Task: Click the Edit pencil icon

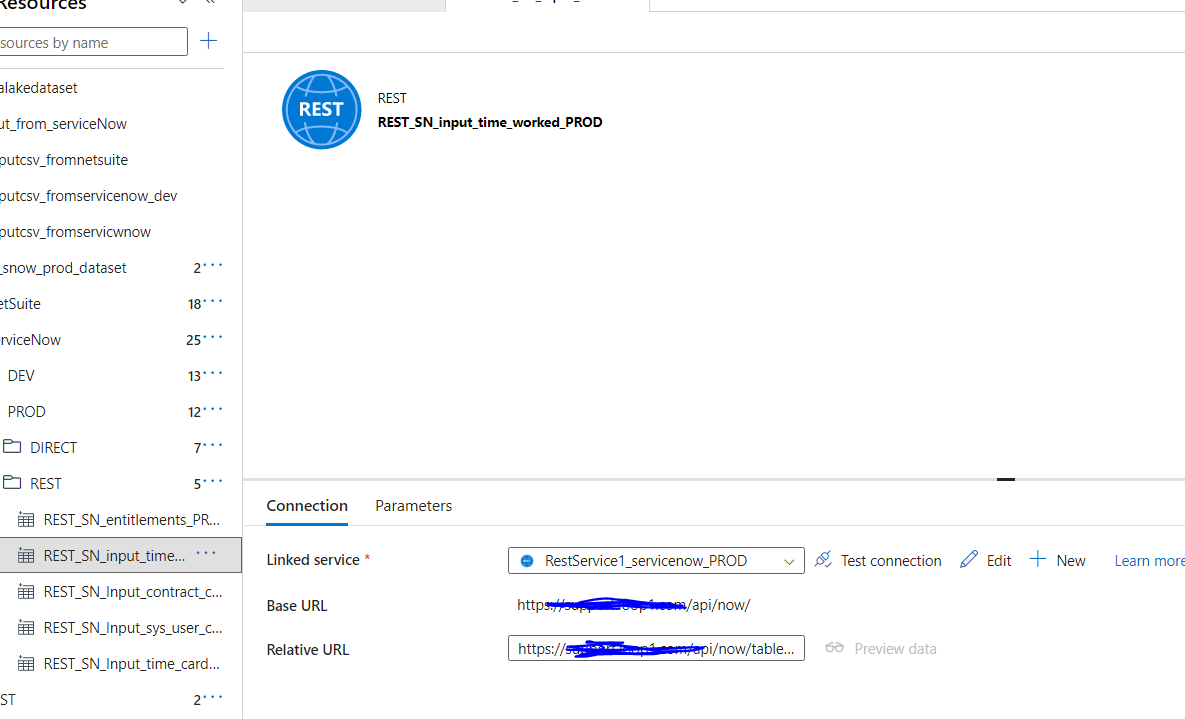Action: click(969, 559)
